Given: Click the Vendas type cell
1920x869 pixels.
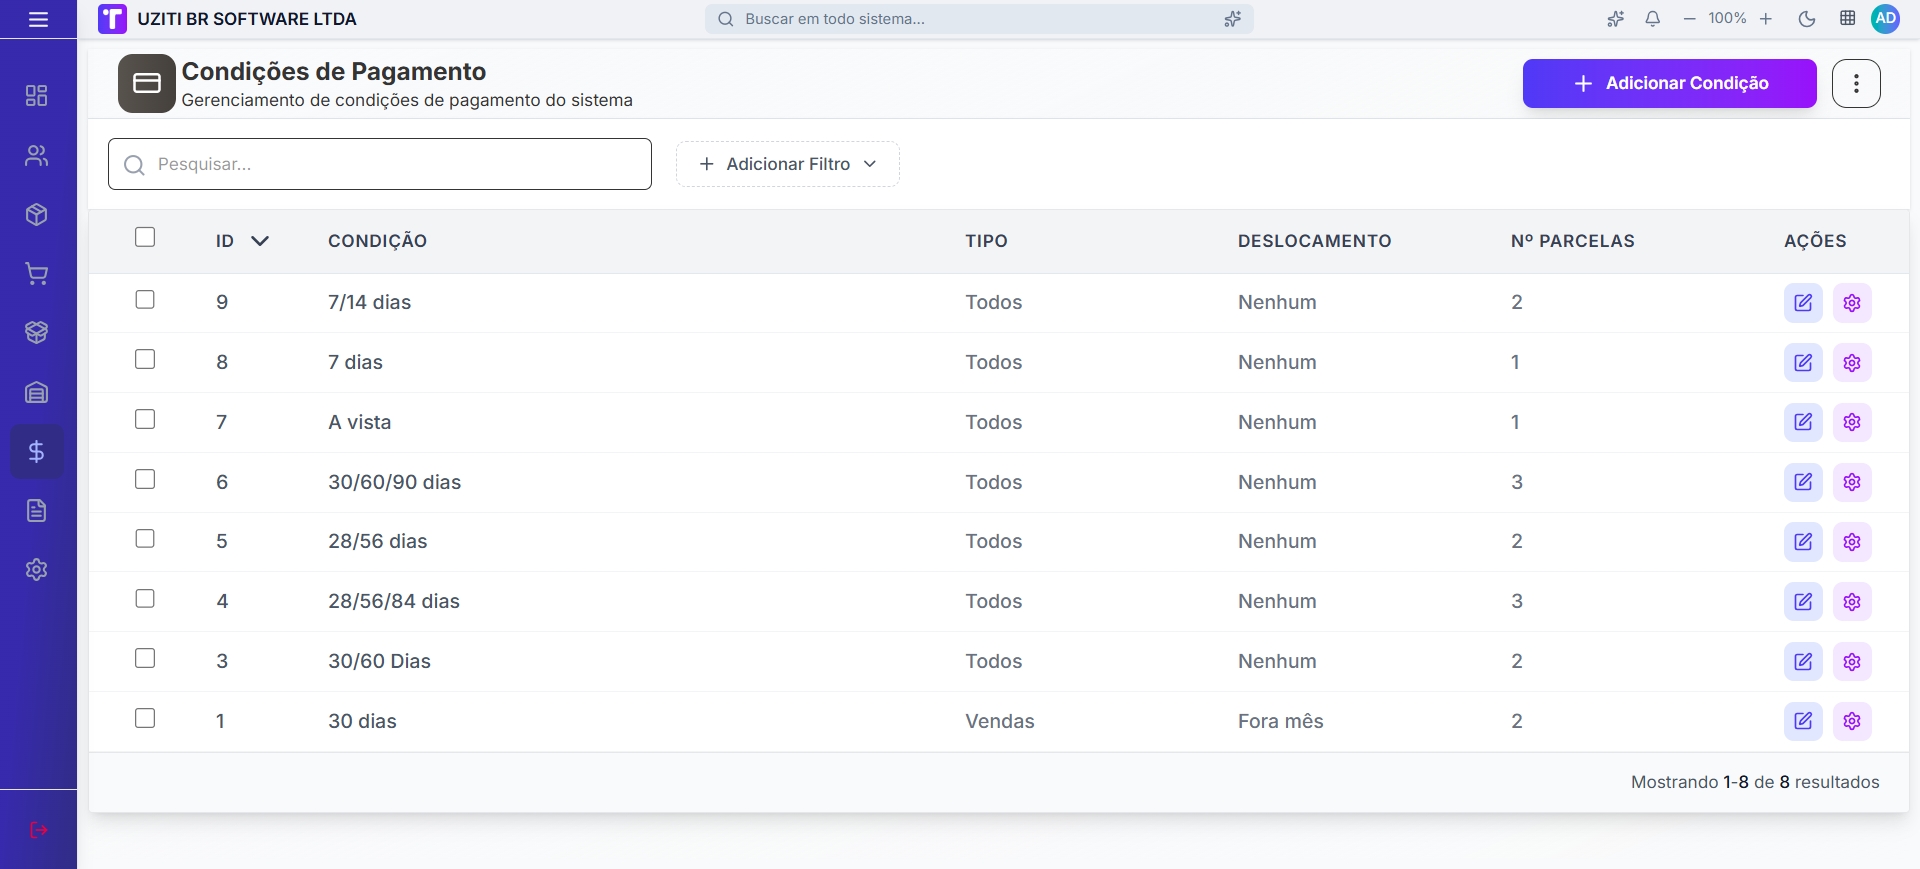Looking at the screenshot, I should coord(1000,721).
